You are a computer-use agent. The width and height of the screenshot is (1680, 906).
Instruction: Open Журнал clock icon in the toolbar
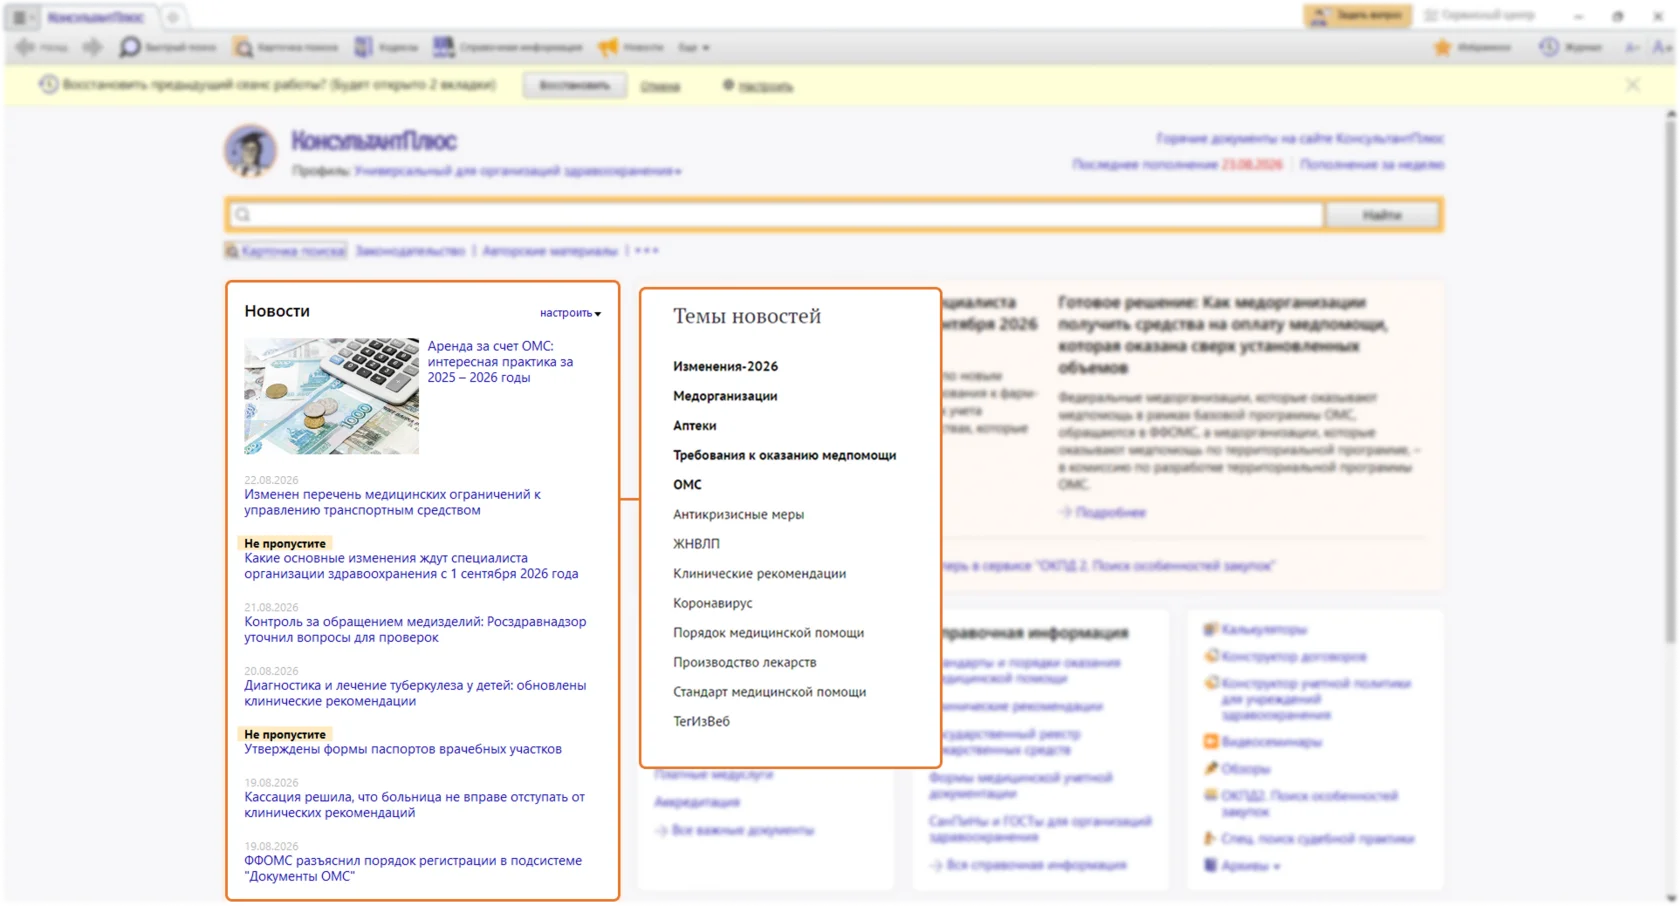point(1570,47)
